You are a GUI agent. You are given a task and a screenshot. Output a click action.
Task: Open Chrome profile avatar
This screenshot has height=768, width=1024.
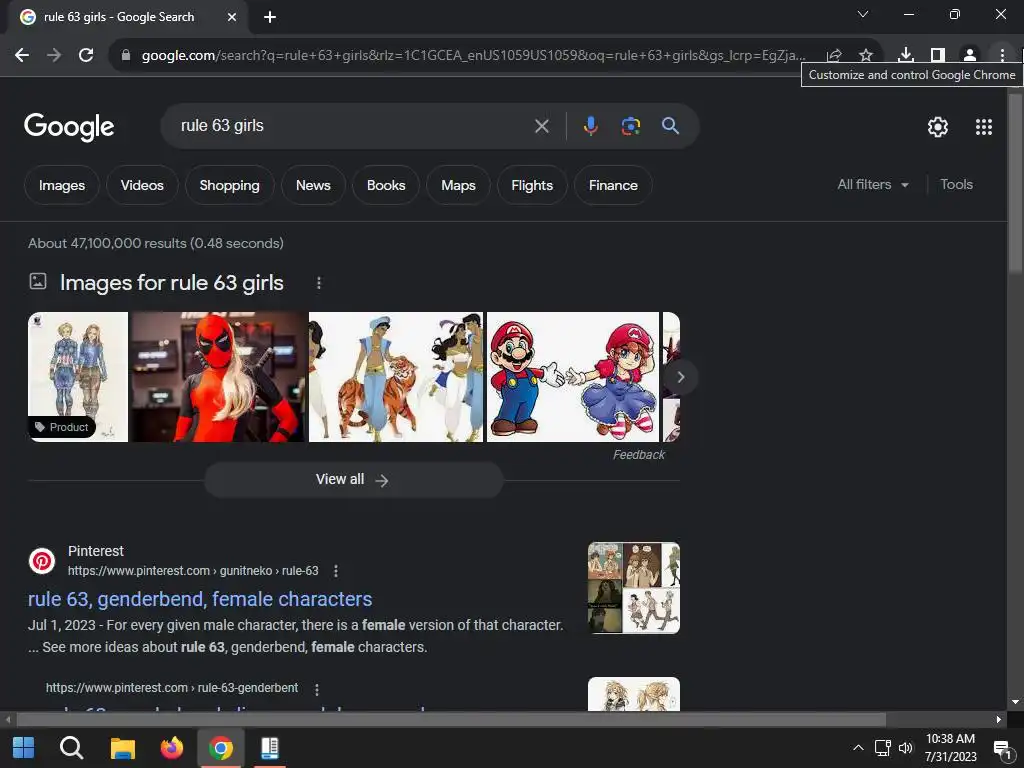click(970, 55)
